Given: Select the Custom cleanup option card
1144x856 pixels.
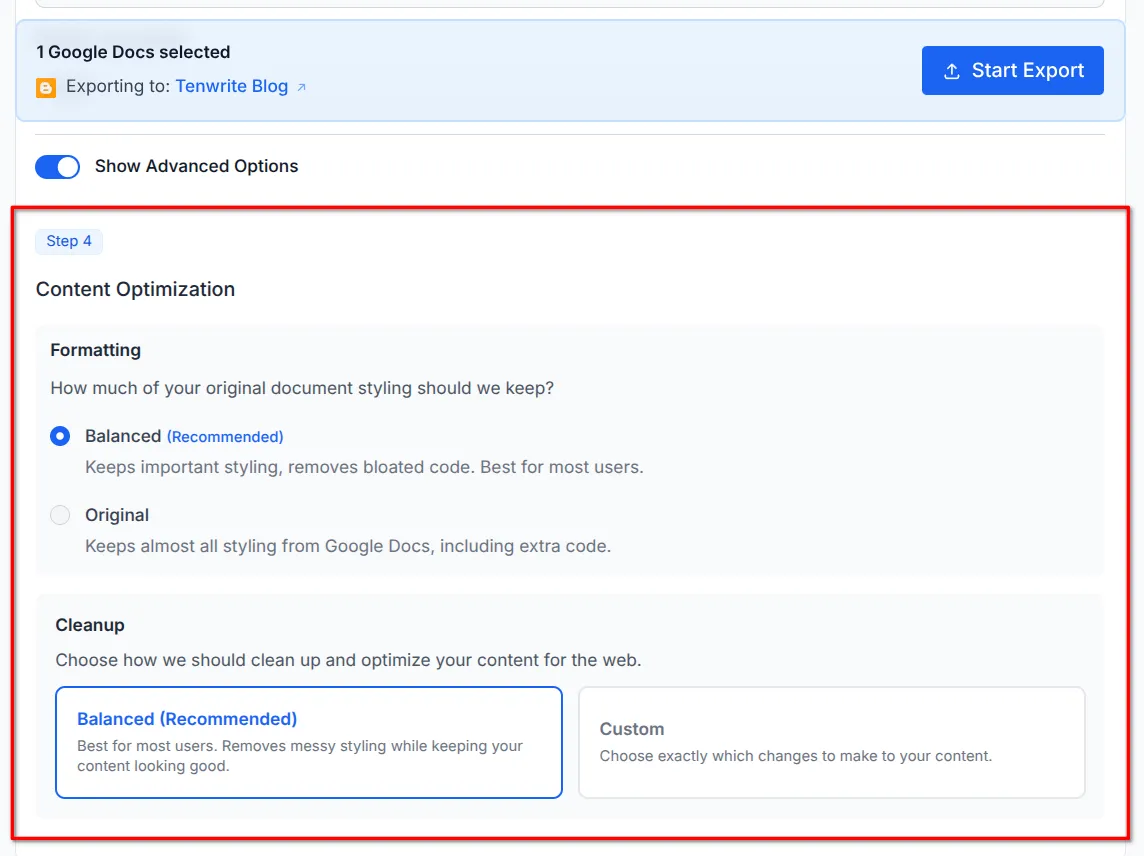Looking at the screenshot, I should (x=832, y=742).
